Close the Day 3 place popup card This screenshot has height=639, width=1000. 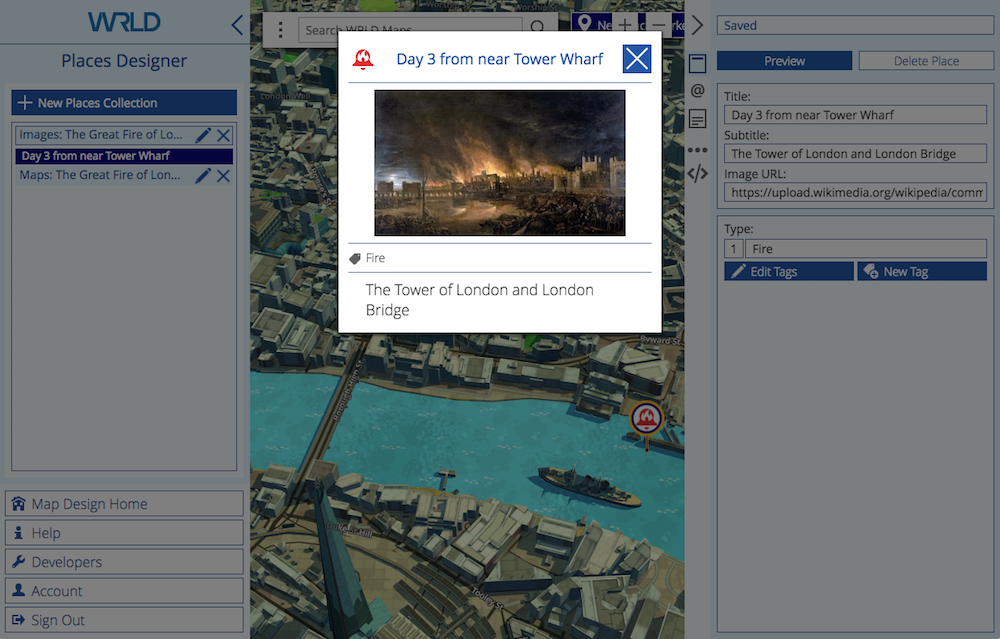tap(636, 59)
